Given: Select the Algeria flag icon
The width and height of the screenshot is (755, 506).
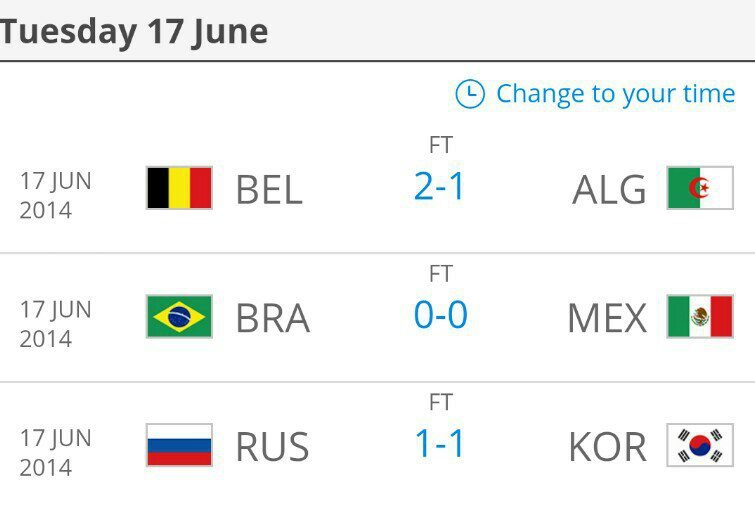Looking at the screenshot, I should 700,188.
